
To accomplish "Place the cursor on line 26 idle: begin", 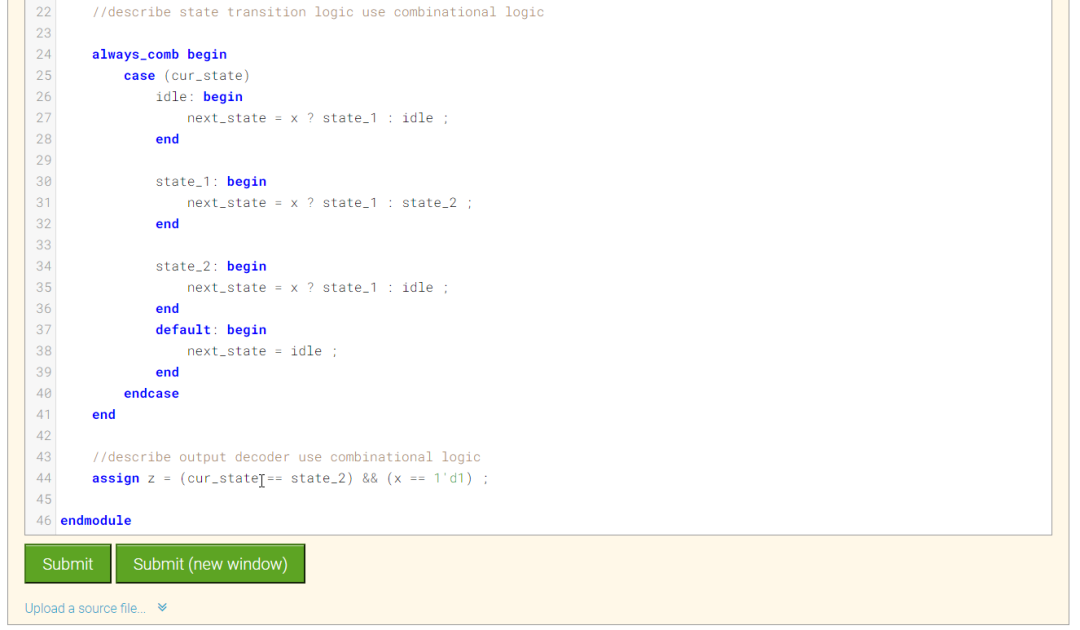I will coord(199,97).
